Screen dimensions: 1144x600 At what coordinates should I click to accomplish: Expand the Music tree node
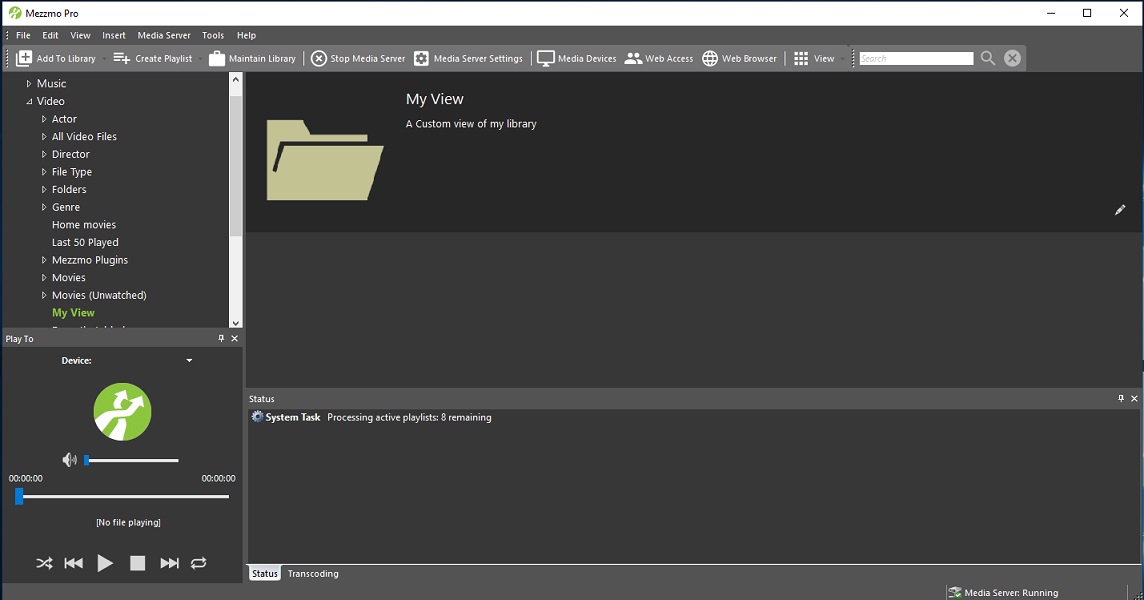29,84
